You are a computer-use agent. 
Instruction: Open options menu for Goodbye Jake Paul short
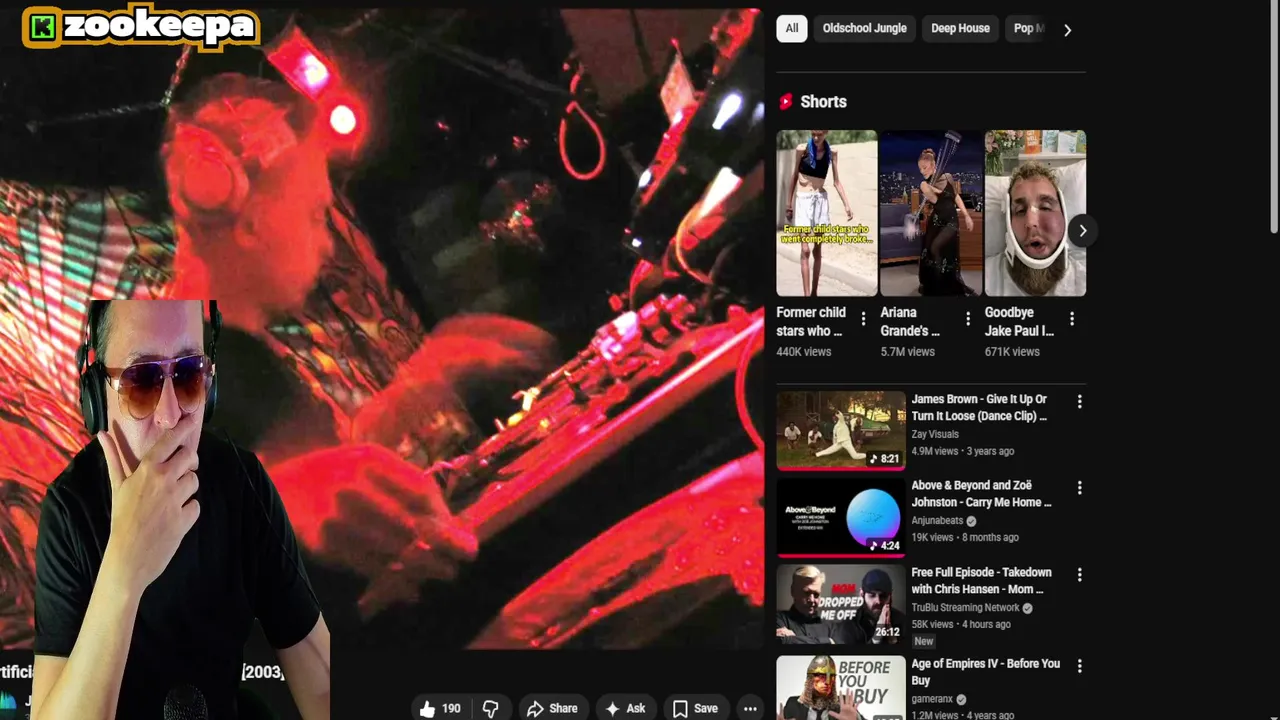click(x=1072, y=319)
